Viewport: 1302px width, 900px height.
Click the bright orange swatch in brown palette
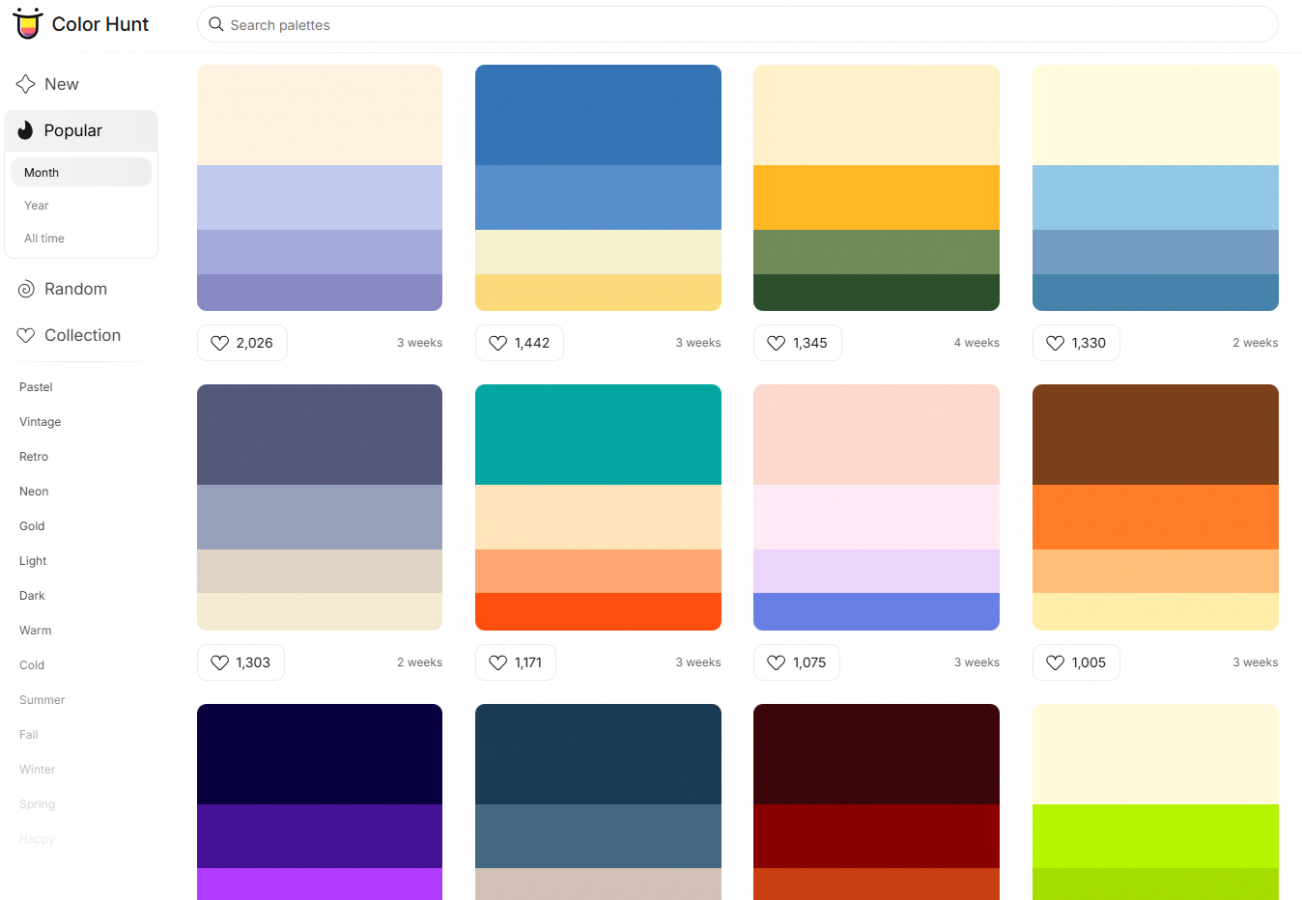tap(1155, 517)
